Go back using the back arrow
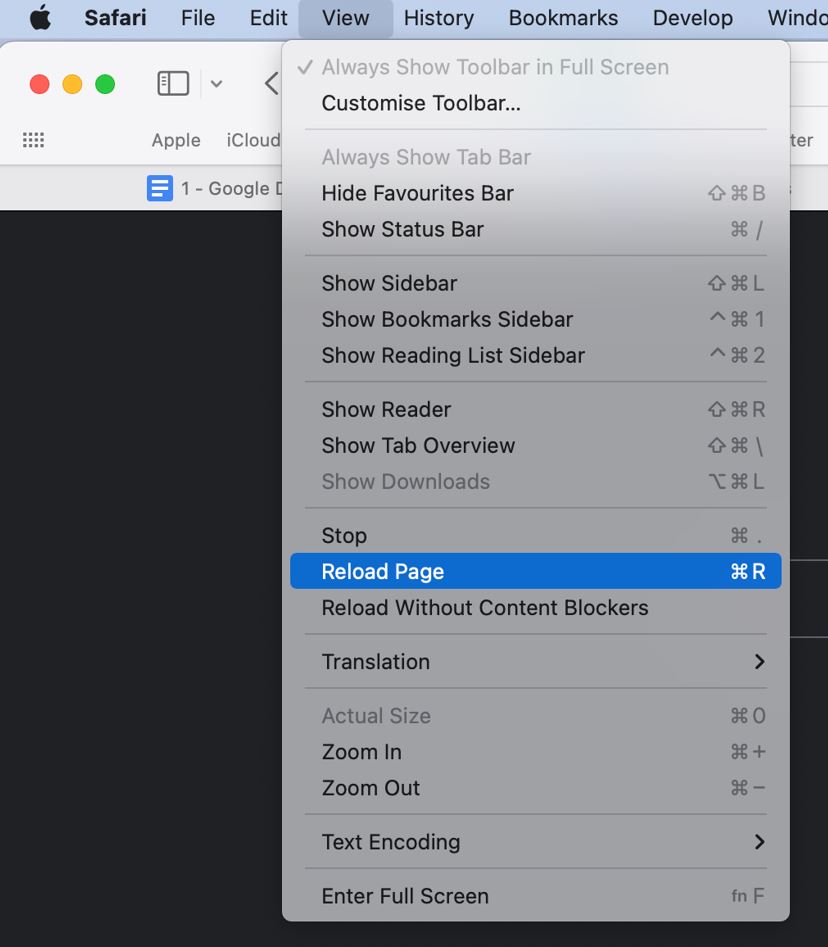This screenshot has height=947, width=828. [x=272, y=84]
